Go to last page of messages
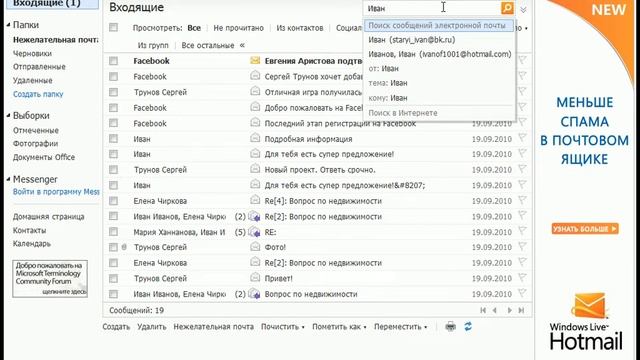Screen dimensions: 640x360 tap(521, 310)
